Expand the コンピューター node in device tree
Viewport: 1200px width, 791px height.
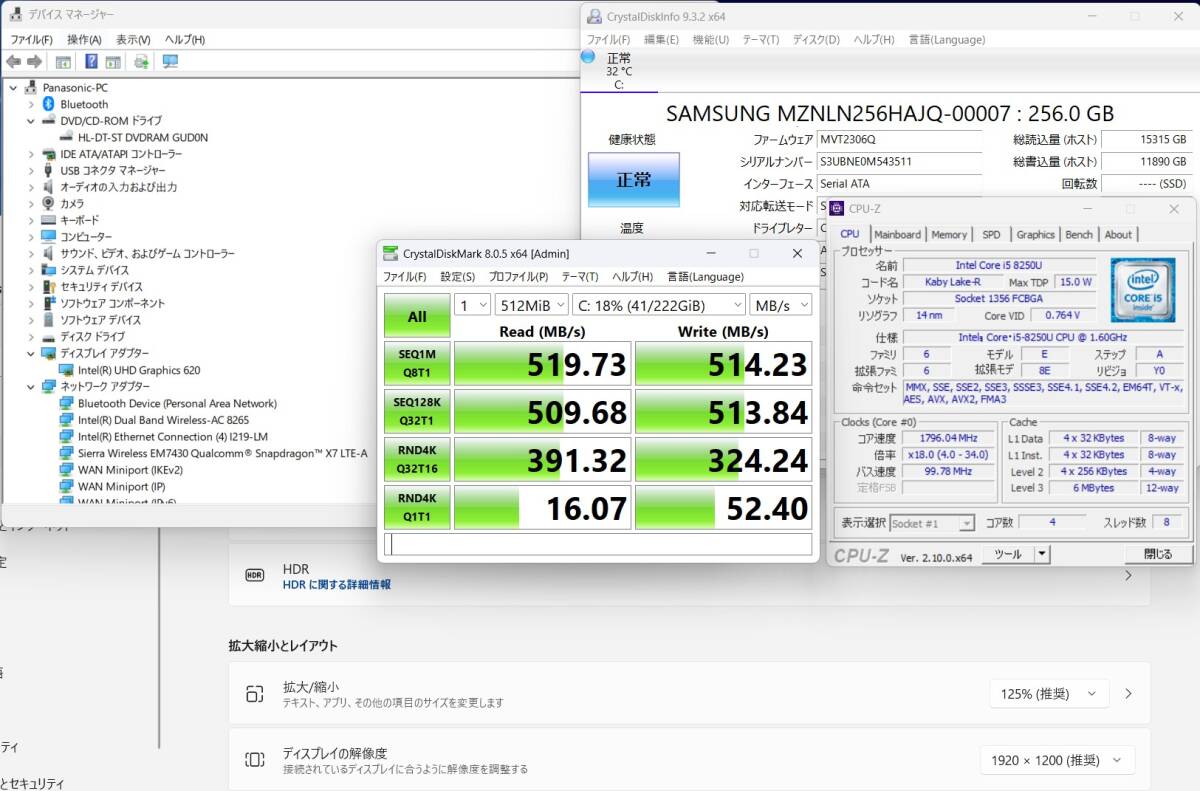(30, 237)
